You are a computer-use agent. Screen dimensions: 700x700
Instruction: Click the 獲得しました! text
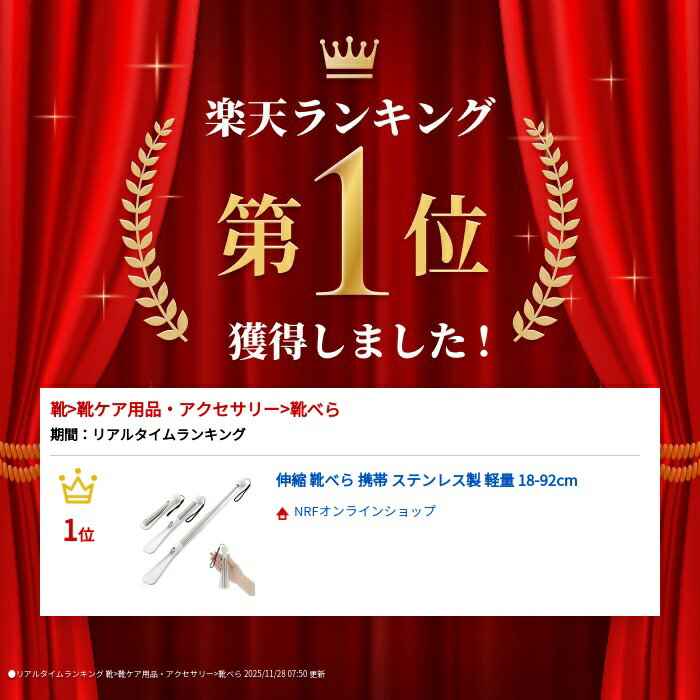click(x=359, y=341)
